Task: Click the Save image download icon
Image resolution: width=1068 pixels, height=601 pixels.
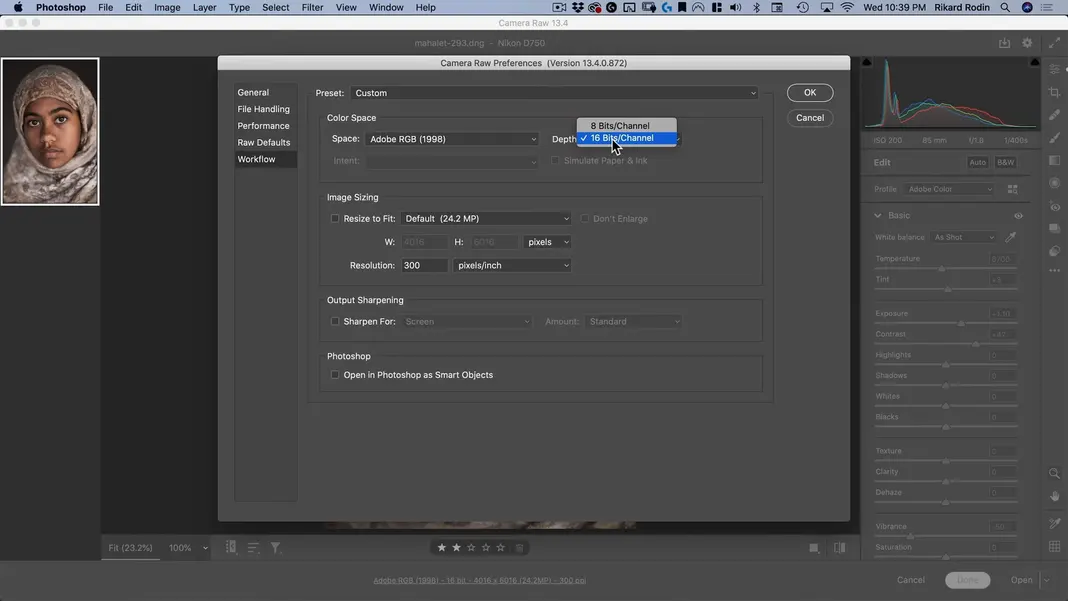Action: point(1004,43)
